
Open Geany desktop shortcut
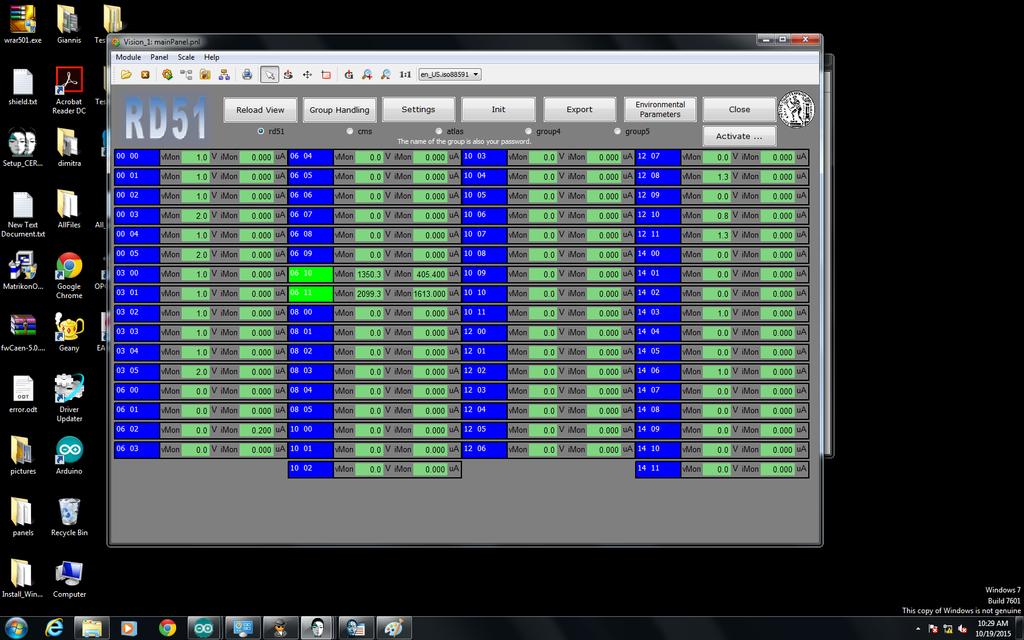tap(69, 332)
